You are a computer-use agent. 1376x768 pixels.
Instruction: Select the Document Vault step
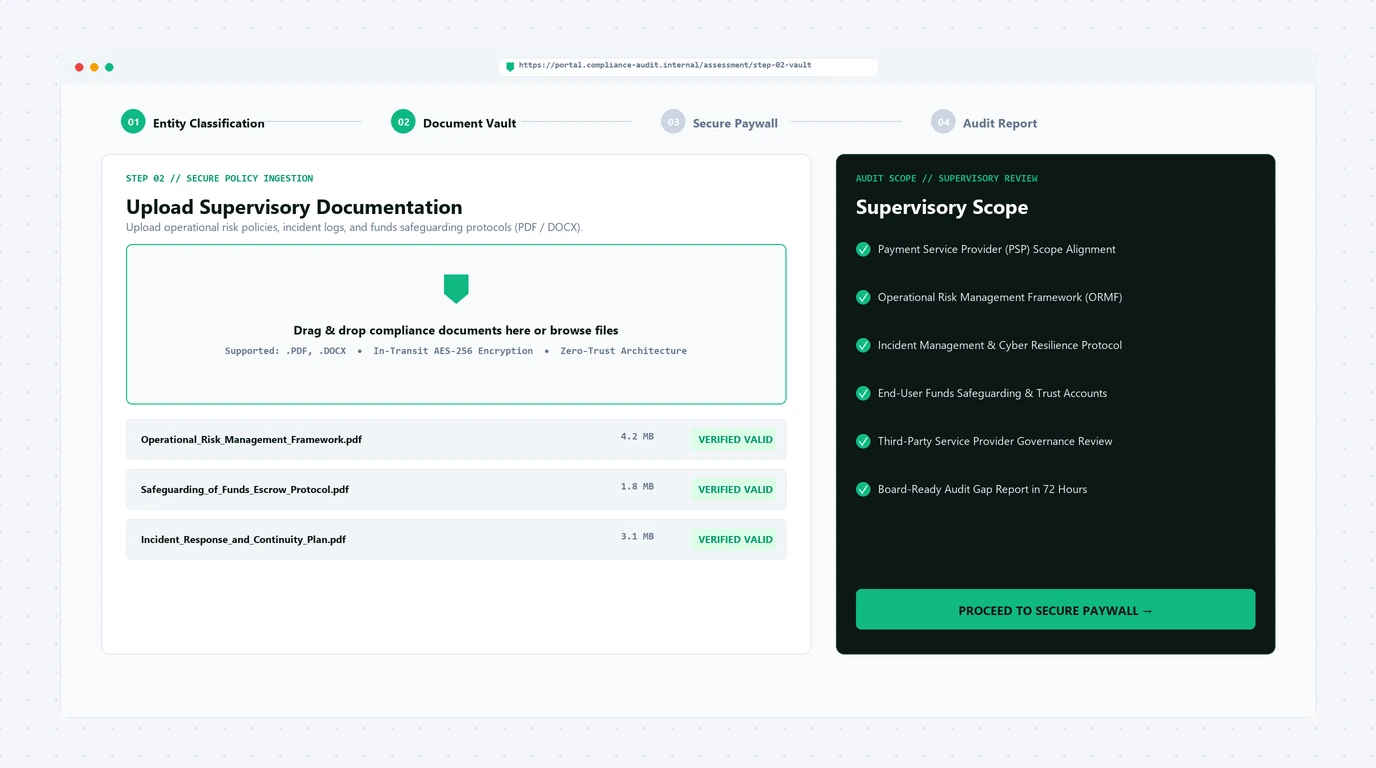(x=470, y=123)
